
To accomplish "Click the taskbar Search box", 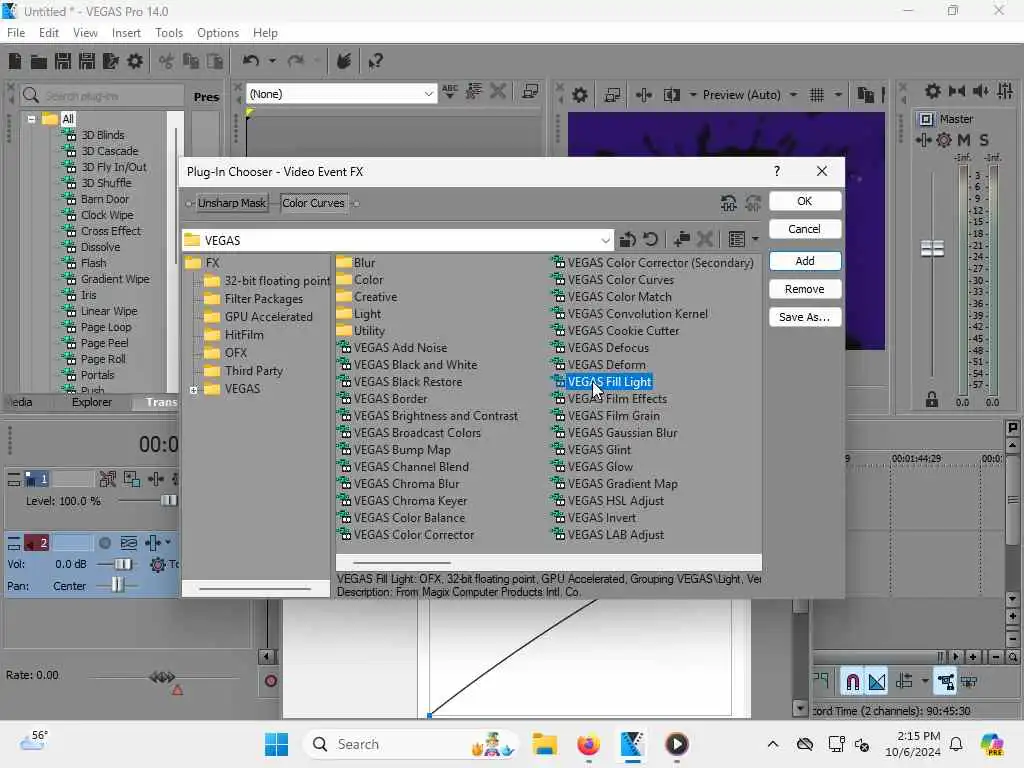I will pos(410,744).
